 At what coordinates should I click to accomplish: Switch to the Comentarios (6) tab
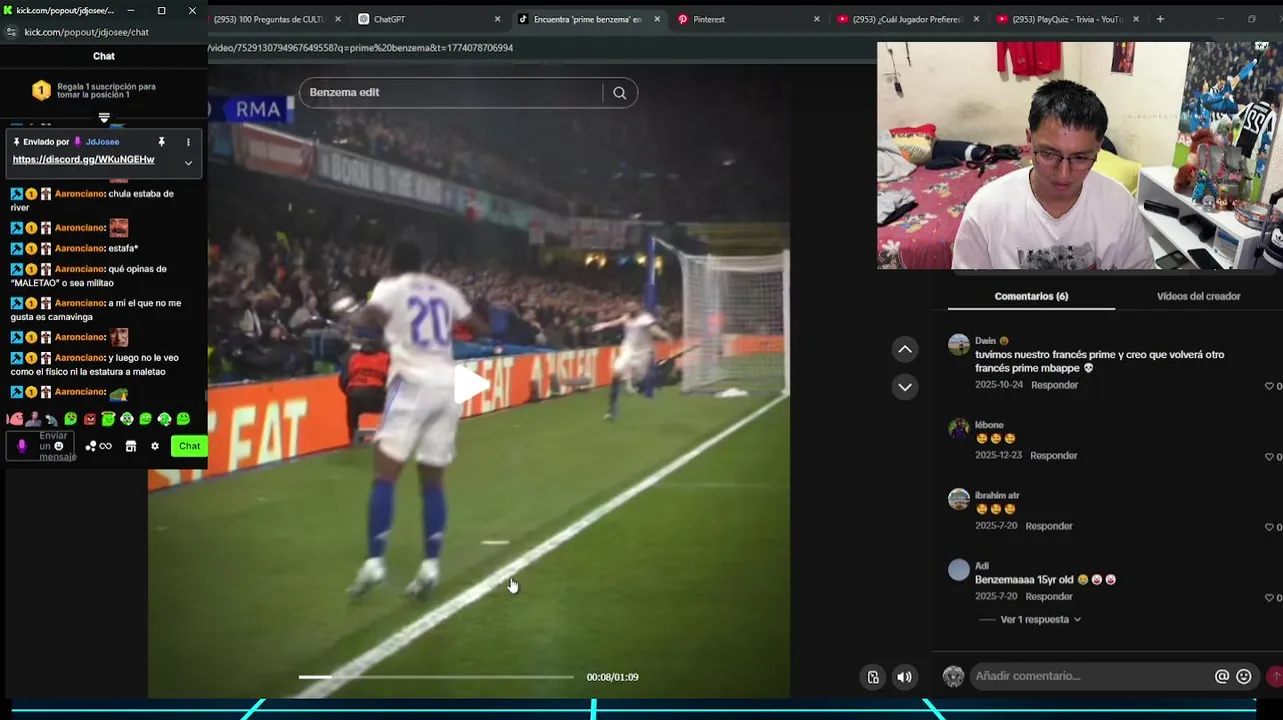[x=1031, y=296]
